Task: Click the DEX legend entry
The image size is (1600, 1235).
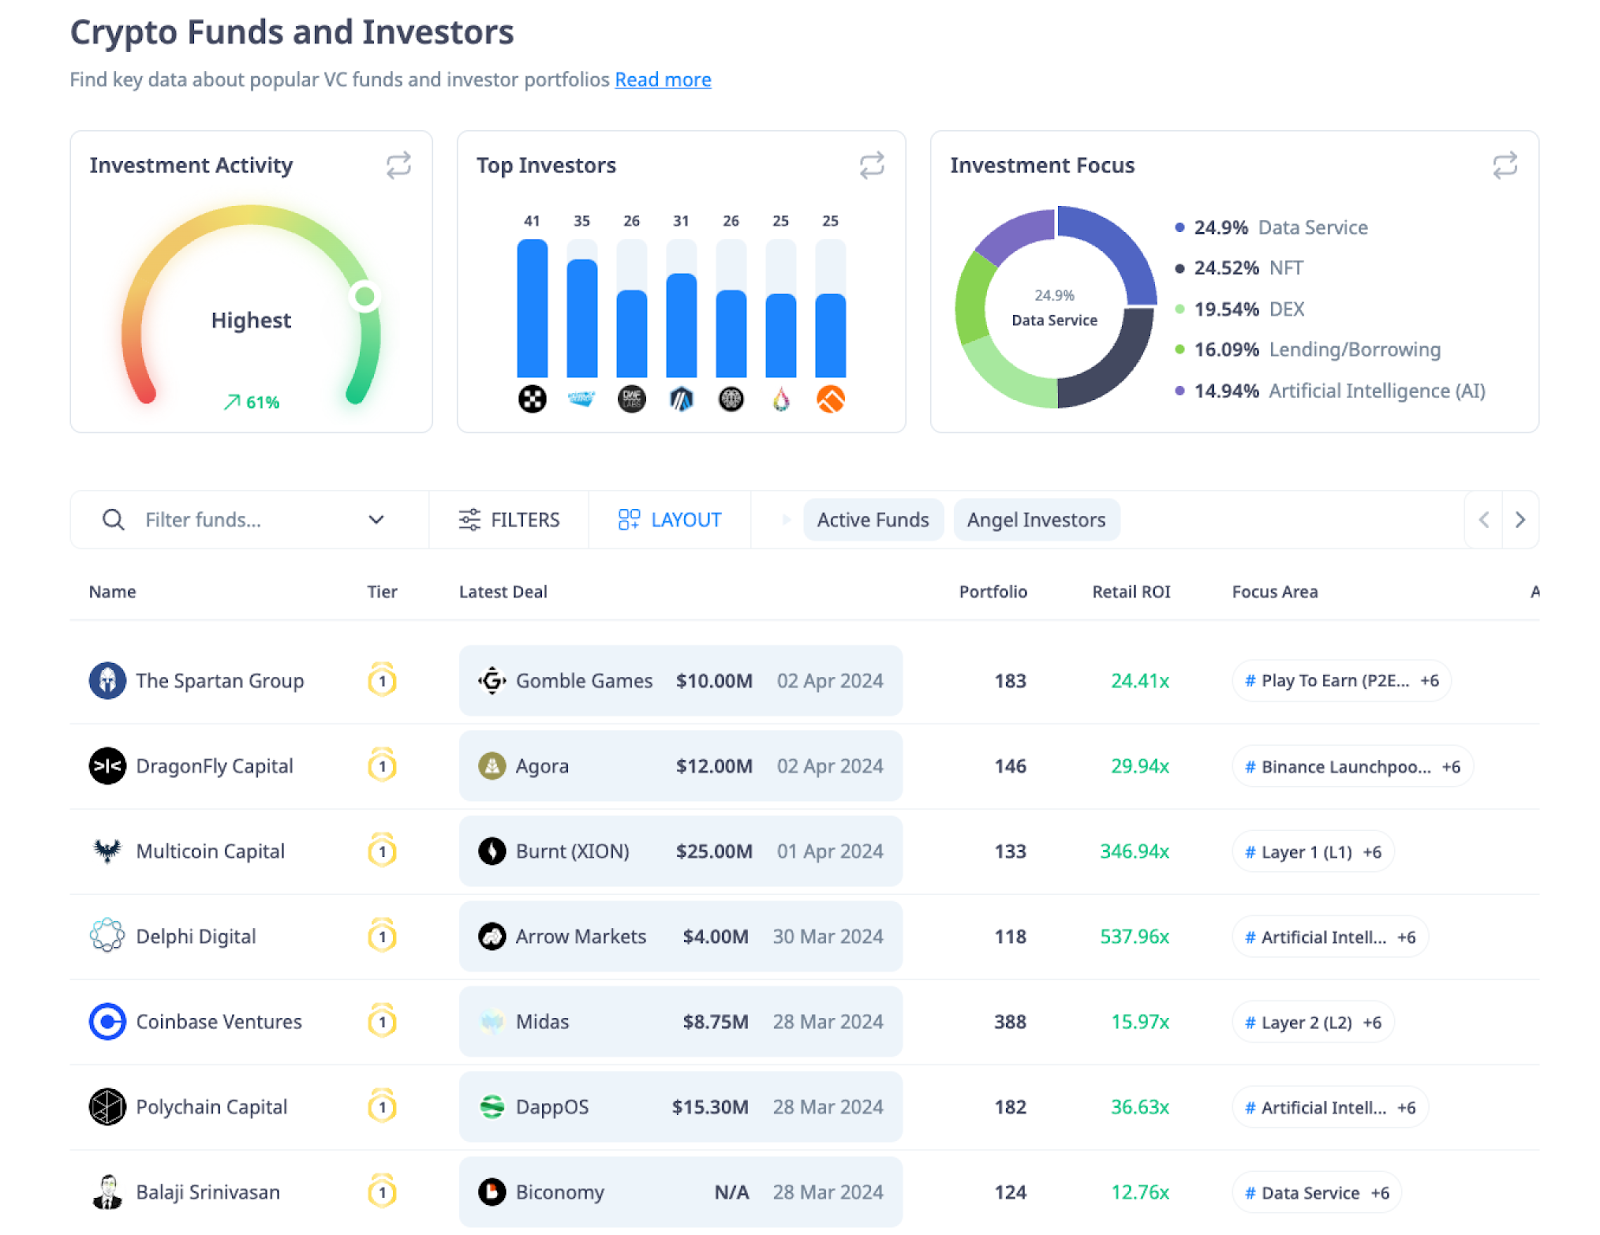Action: [x=1240, y=309]
